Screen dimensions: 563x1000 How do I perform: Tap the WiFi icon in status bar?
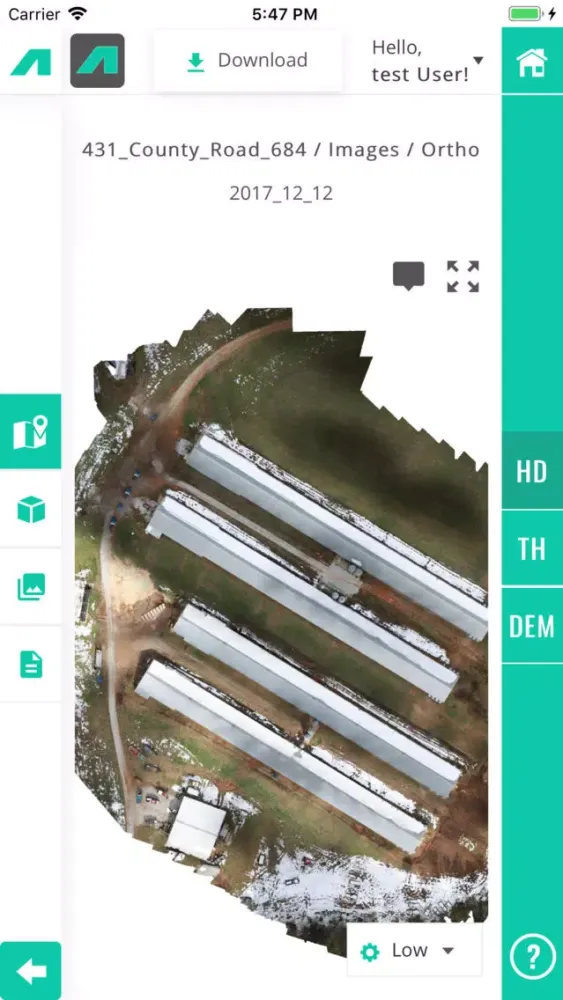click(78, 13)
